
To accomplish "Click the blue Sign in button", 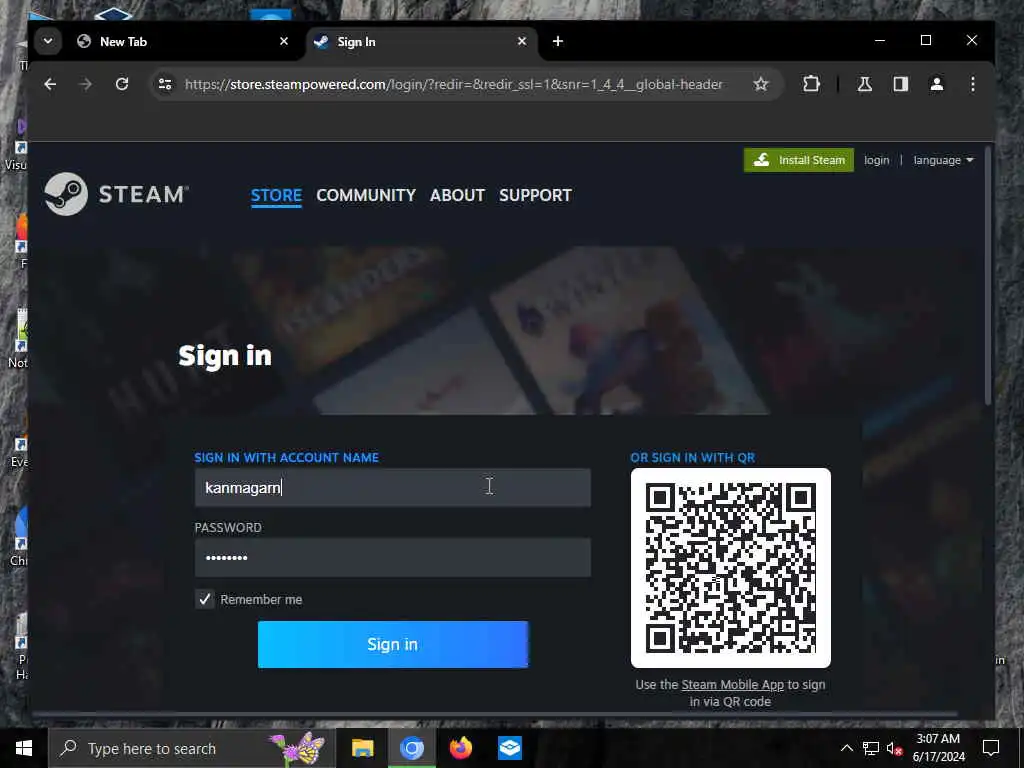I will (392, 645).
